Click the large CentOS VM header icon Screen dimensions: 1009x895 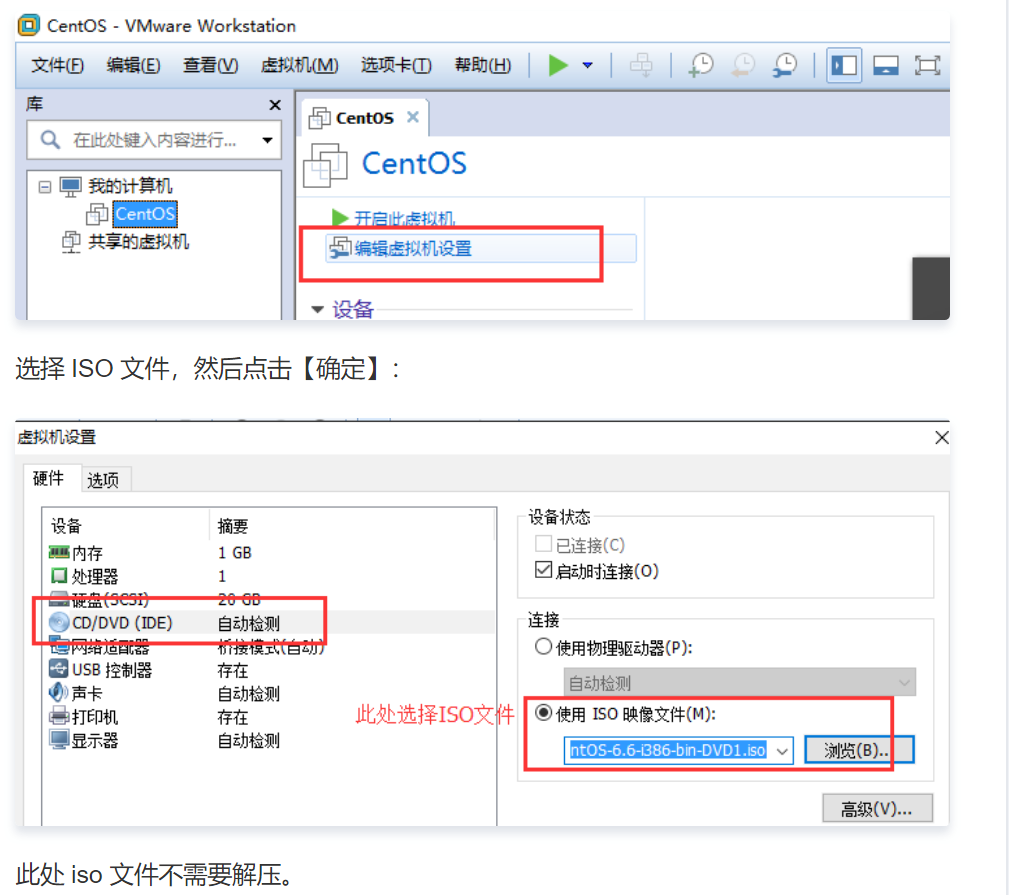coord(325,165)
